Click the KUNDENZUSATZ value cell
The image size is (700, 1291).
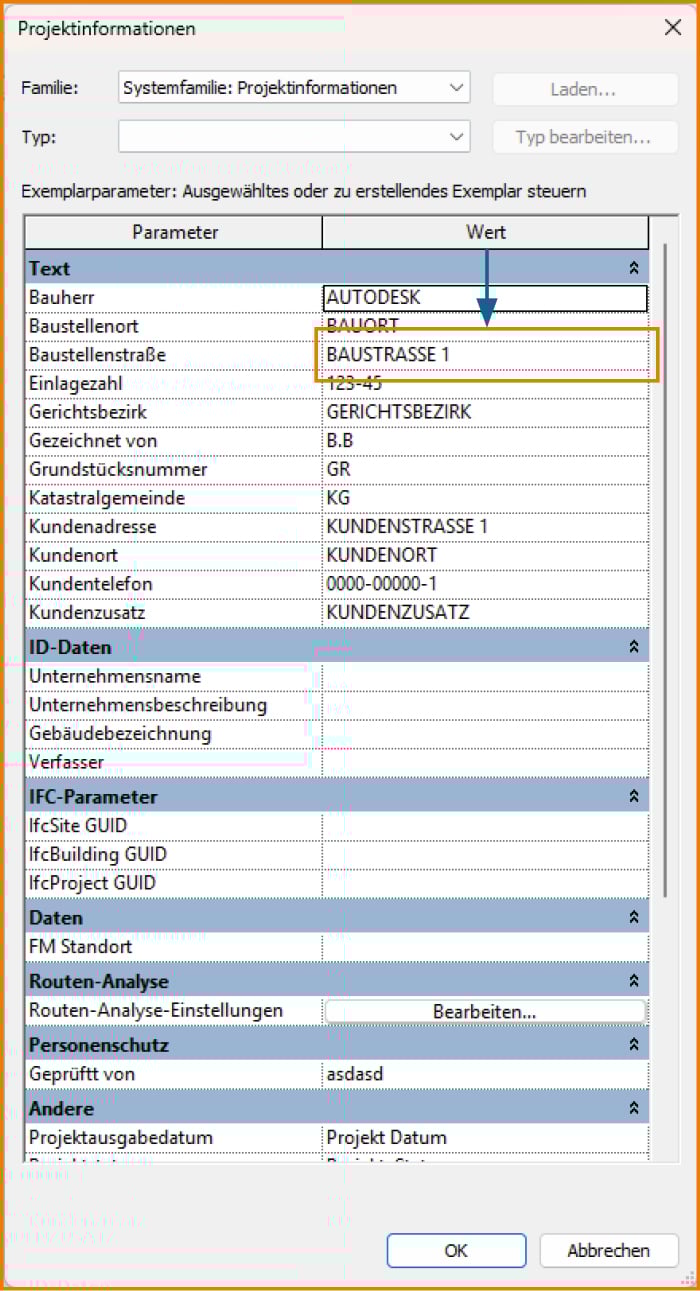tap(485, 611)
